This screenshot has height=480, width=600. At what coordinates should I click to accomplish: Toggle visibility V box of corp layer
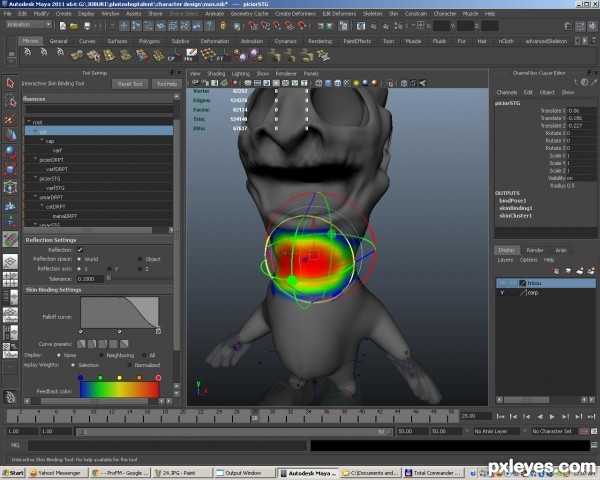(x=502, y=293)
